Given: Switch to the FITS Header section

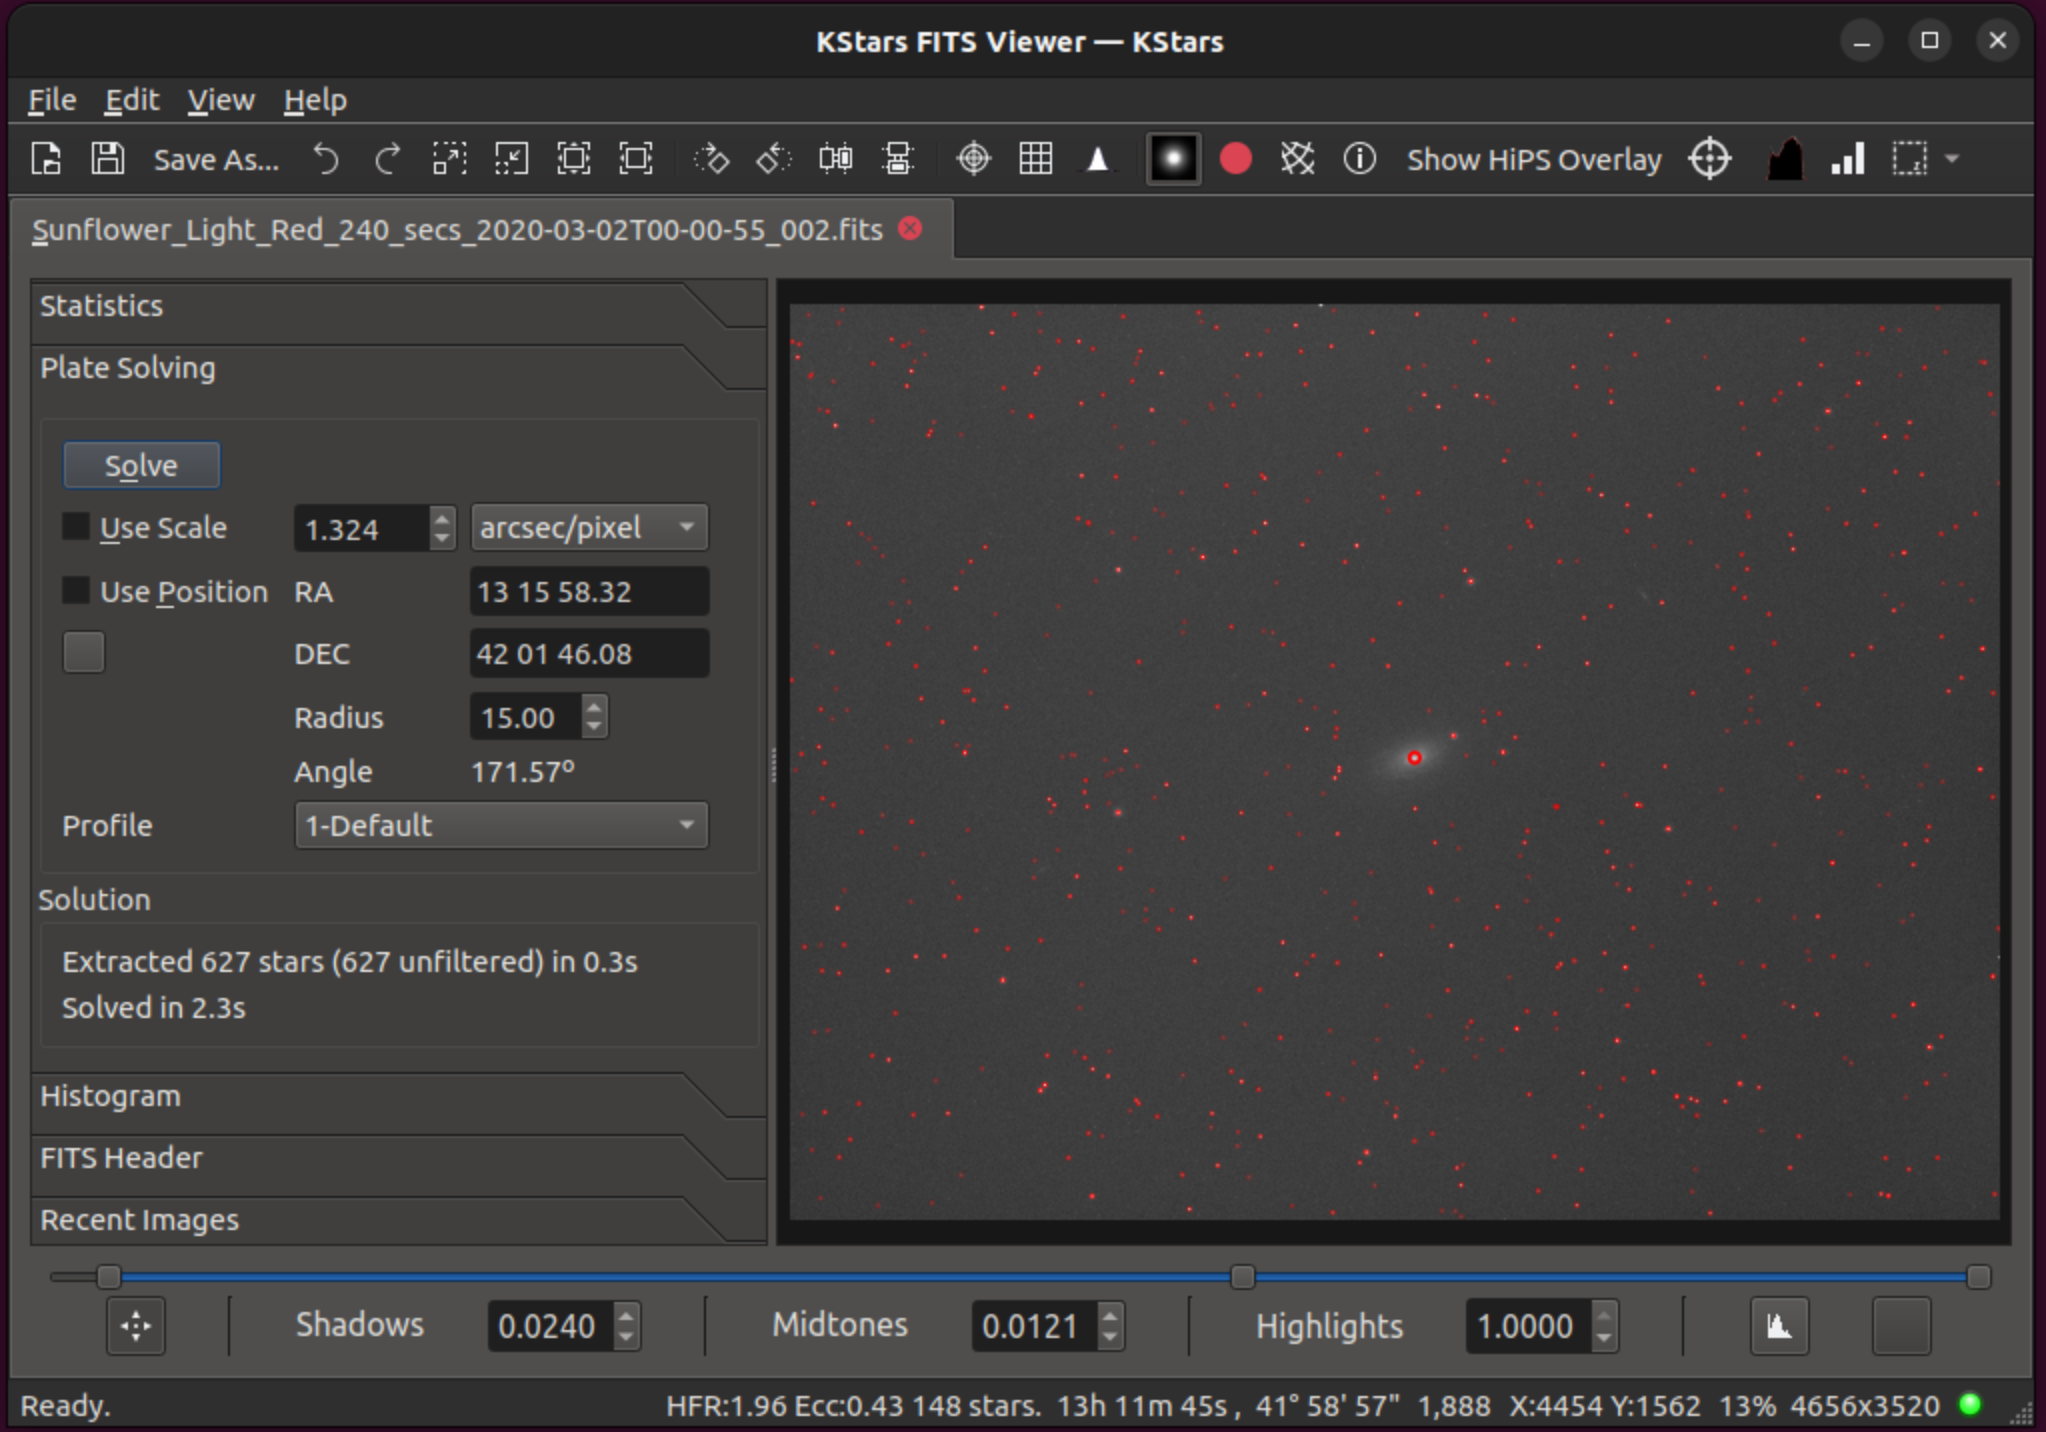Looking at the screenshot, I should coord(119,1157).
